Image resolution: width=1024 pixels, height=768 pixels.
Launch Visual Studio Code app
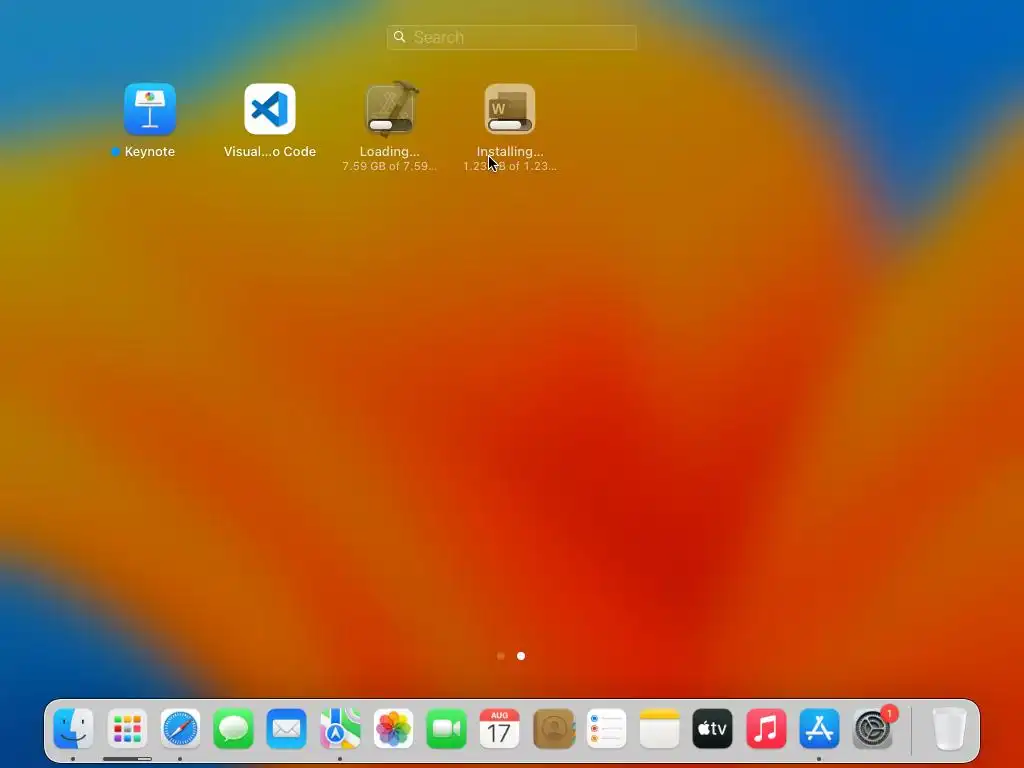tap(270, 109)
